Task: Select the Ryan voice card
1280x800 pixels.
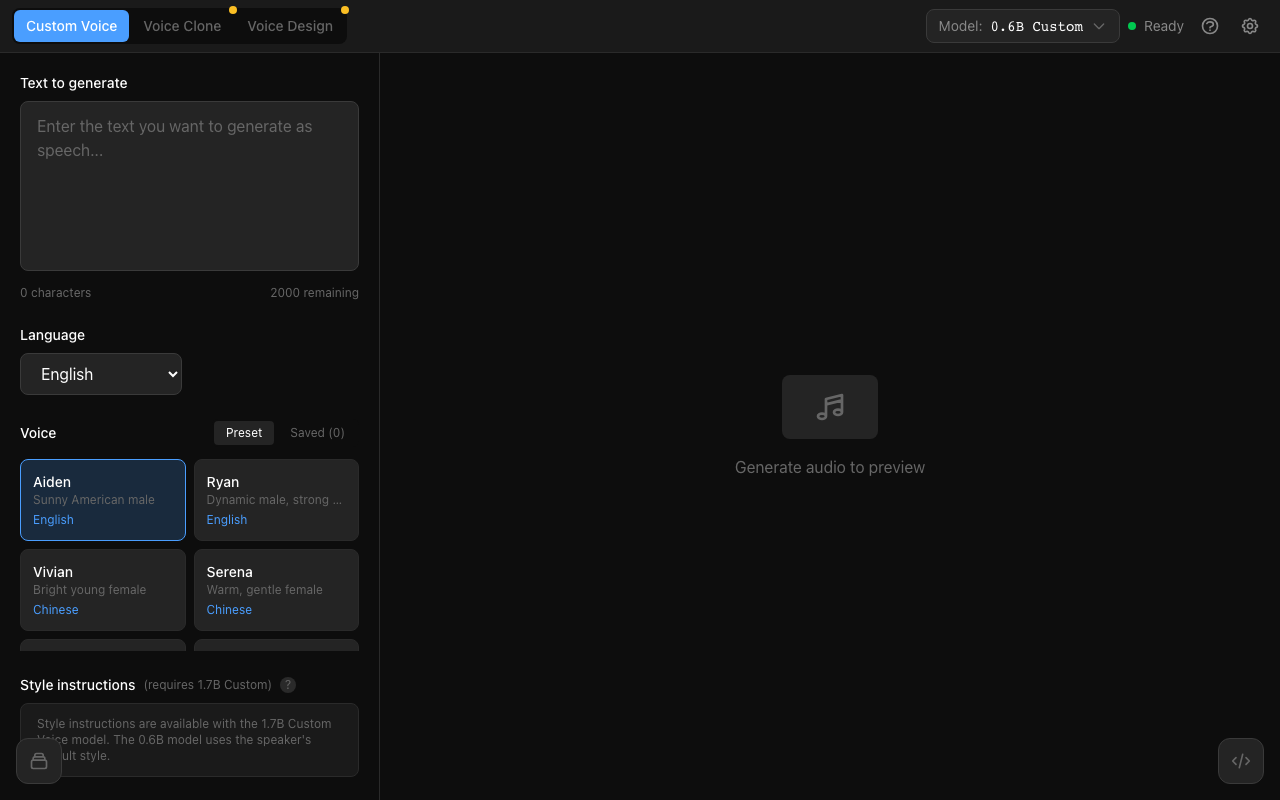Action: point(276,500)
